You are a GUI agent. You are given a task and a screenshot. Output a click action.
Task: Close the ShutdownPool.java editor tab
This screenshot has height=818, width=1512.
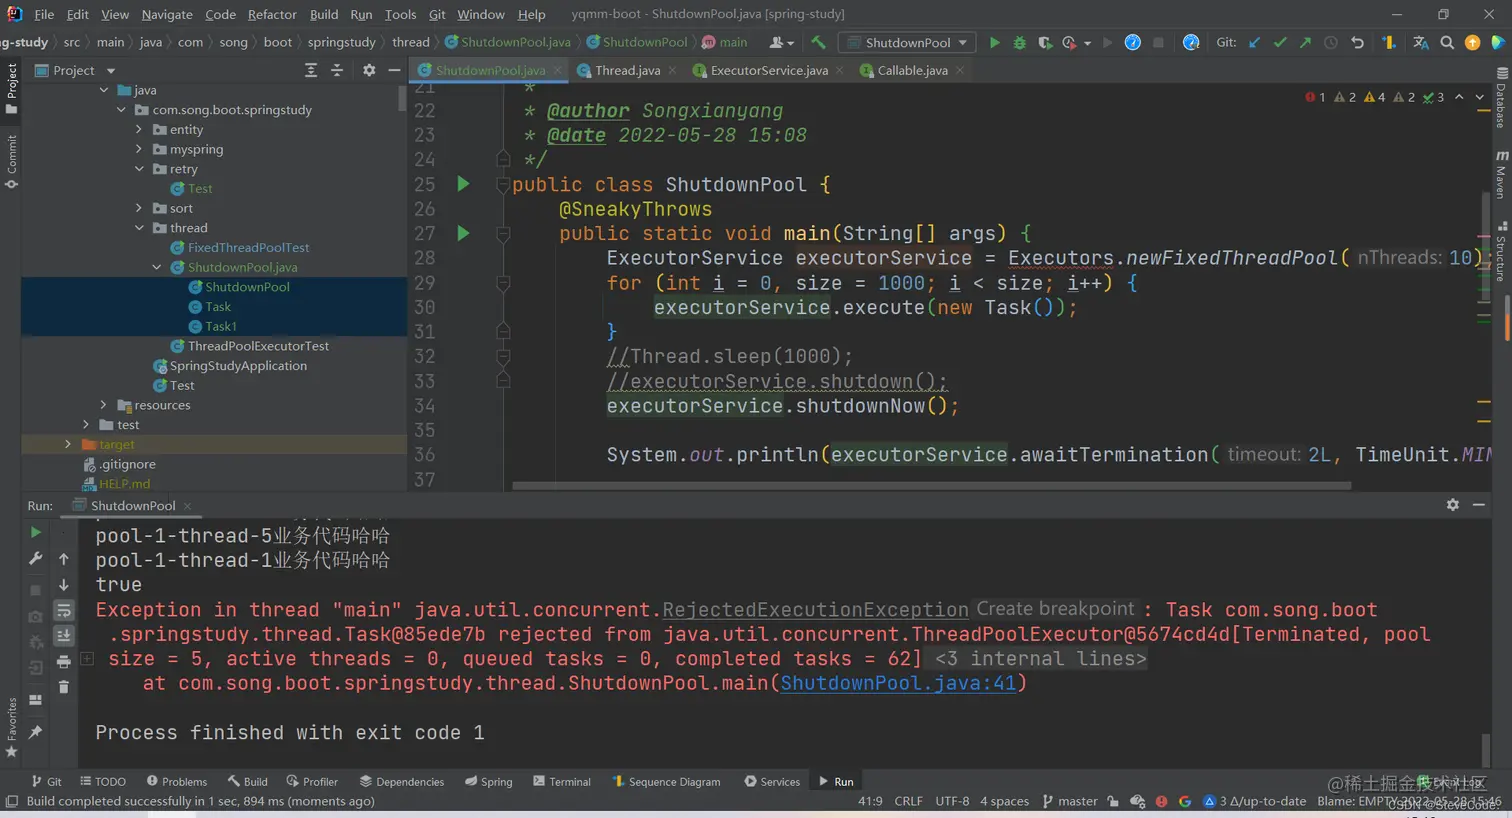click(558, 70)
